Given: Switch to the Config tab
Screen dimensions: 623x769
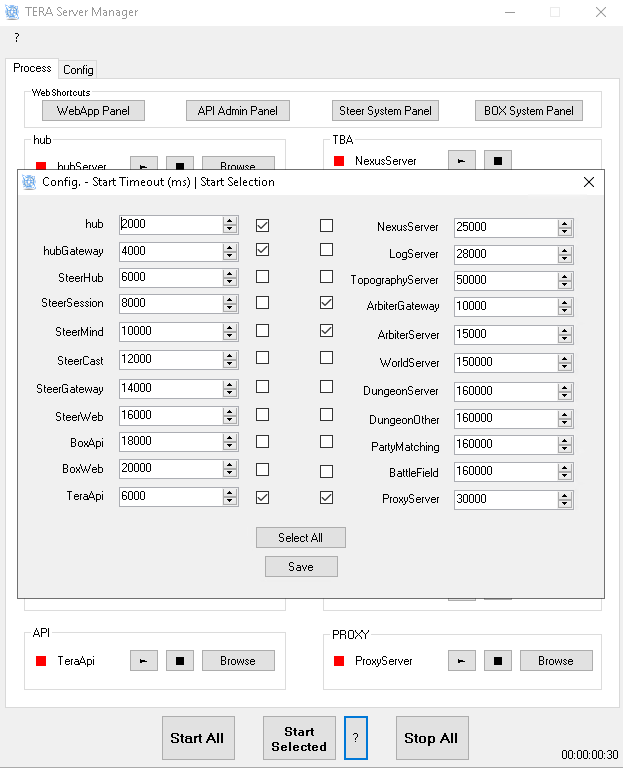Looking at the screenshot, I should pyautogui.click(x=78, y=70).
